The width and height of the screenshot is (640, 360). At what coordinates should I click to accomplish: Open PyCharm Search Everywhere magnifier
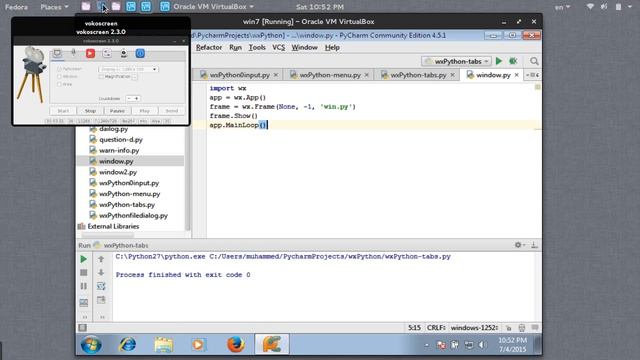(534, 61)
